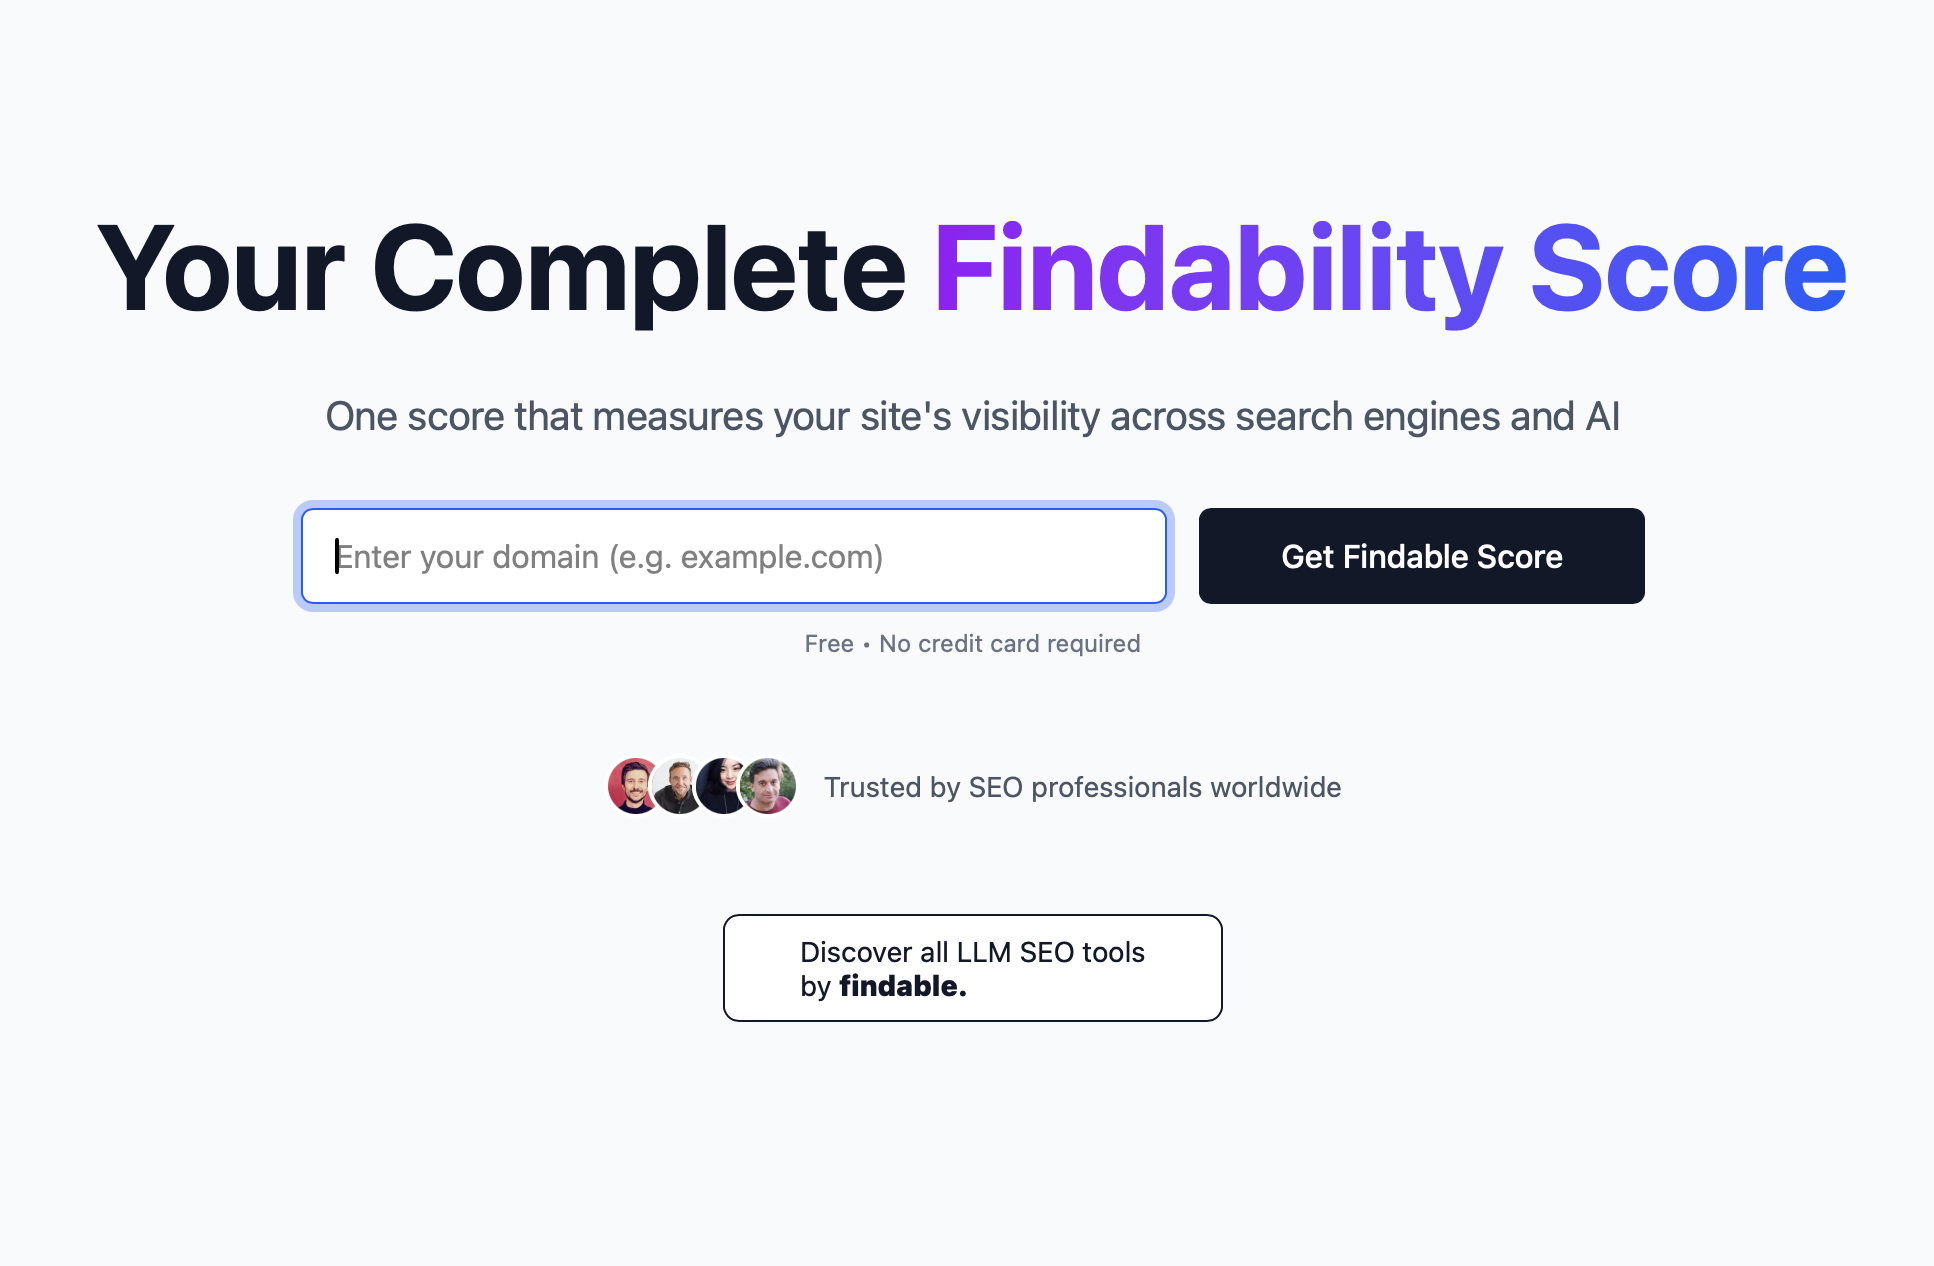
Task: Click the placeholder text example.com
Action: coord(782,557)
